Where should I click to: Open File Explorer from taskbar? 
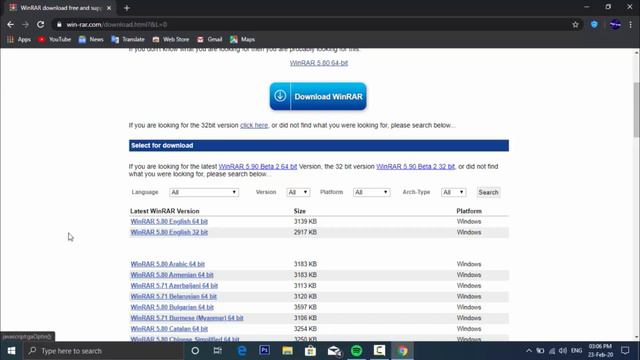(x=287, y=351)
